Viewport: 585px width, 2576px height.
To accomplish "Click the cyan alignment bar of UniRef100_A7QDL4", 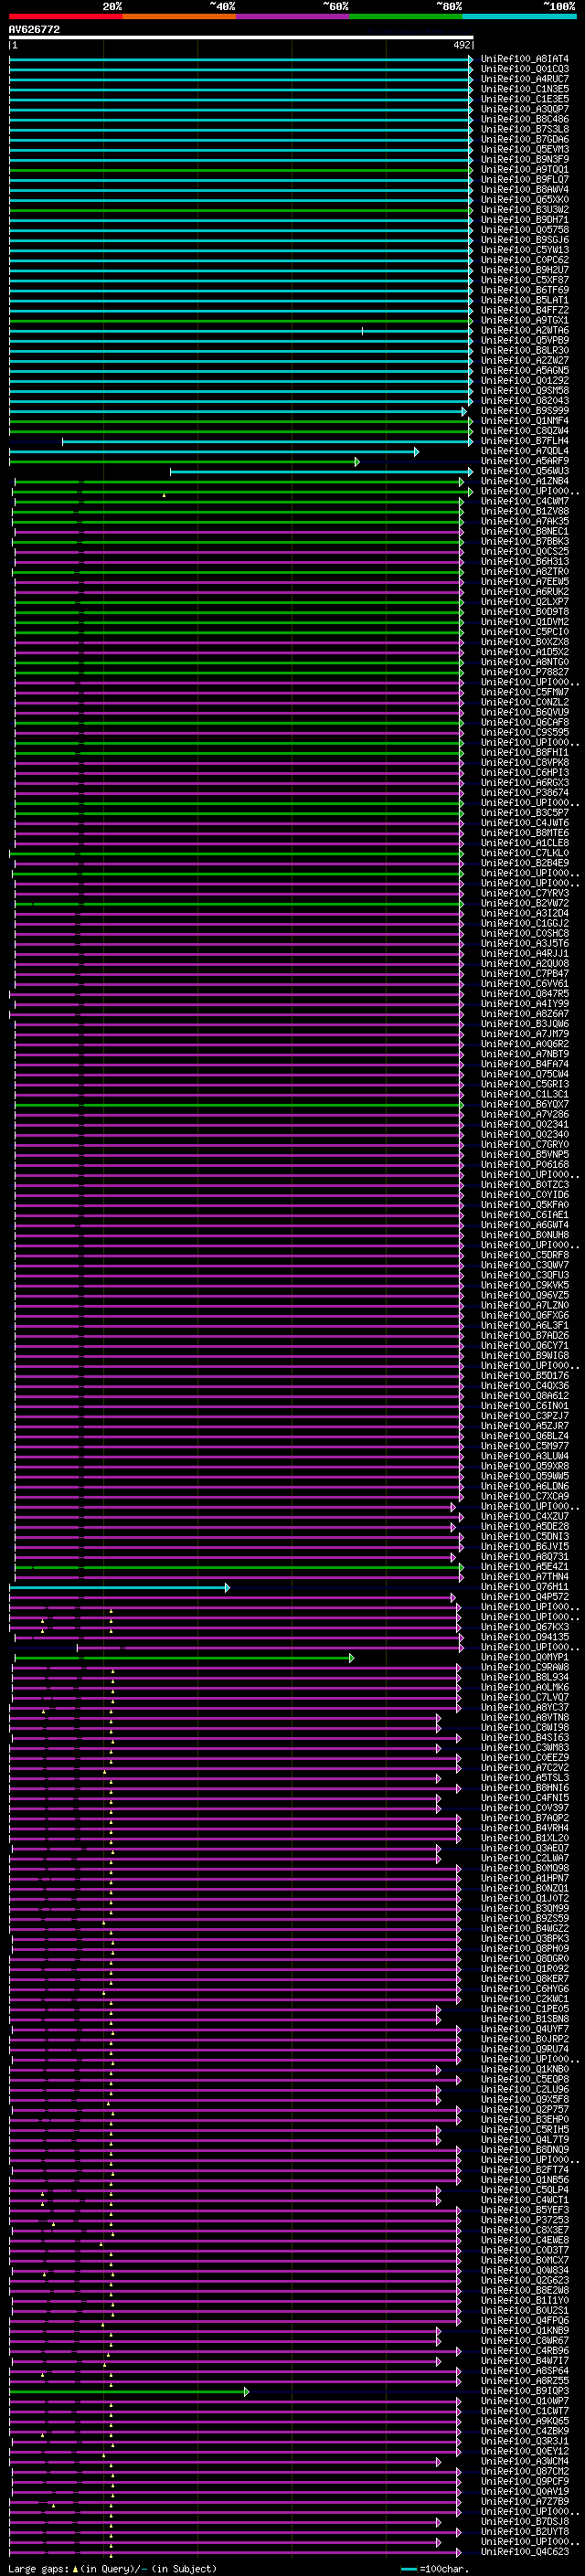I will tap(214, 452).
